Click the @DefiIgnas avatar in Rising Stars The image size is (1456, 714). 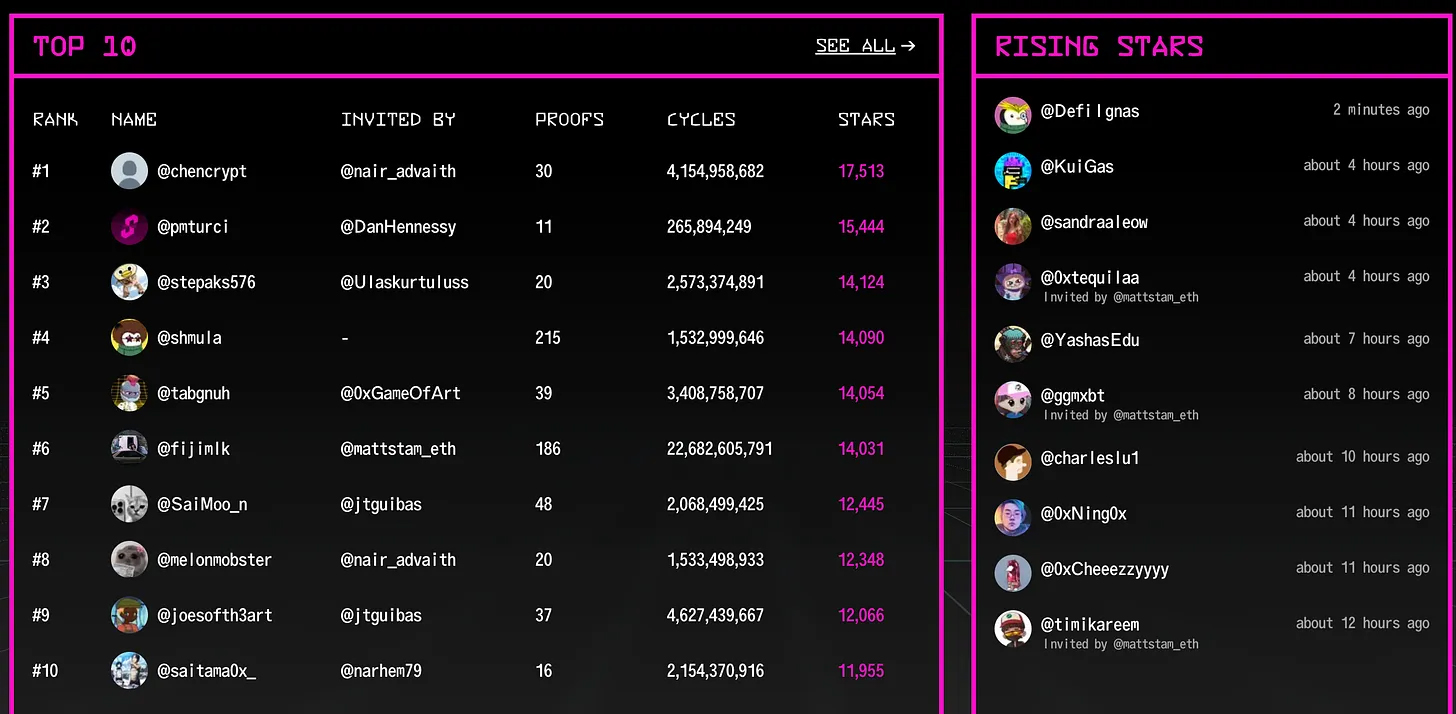coord(1012,114)
